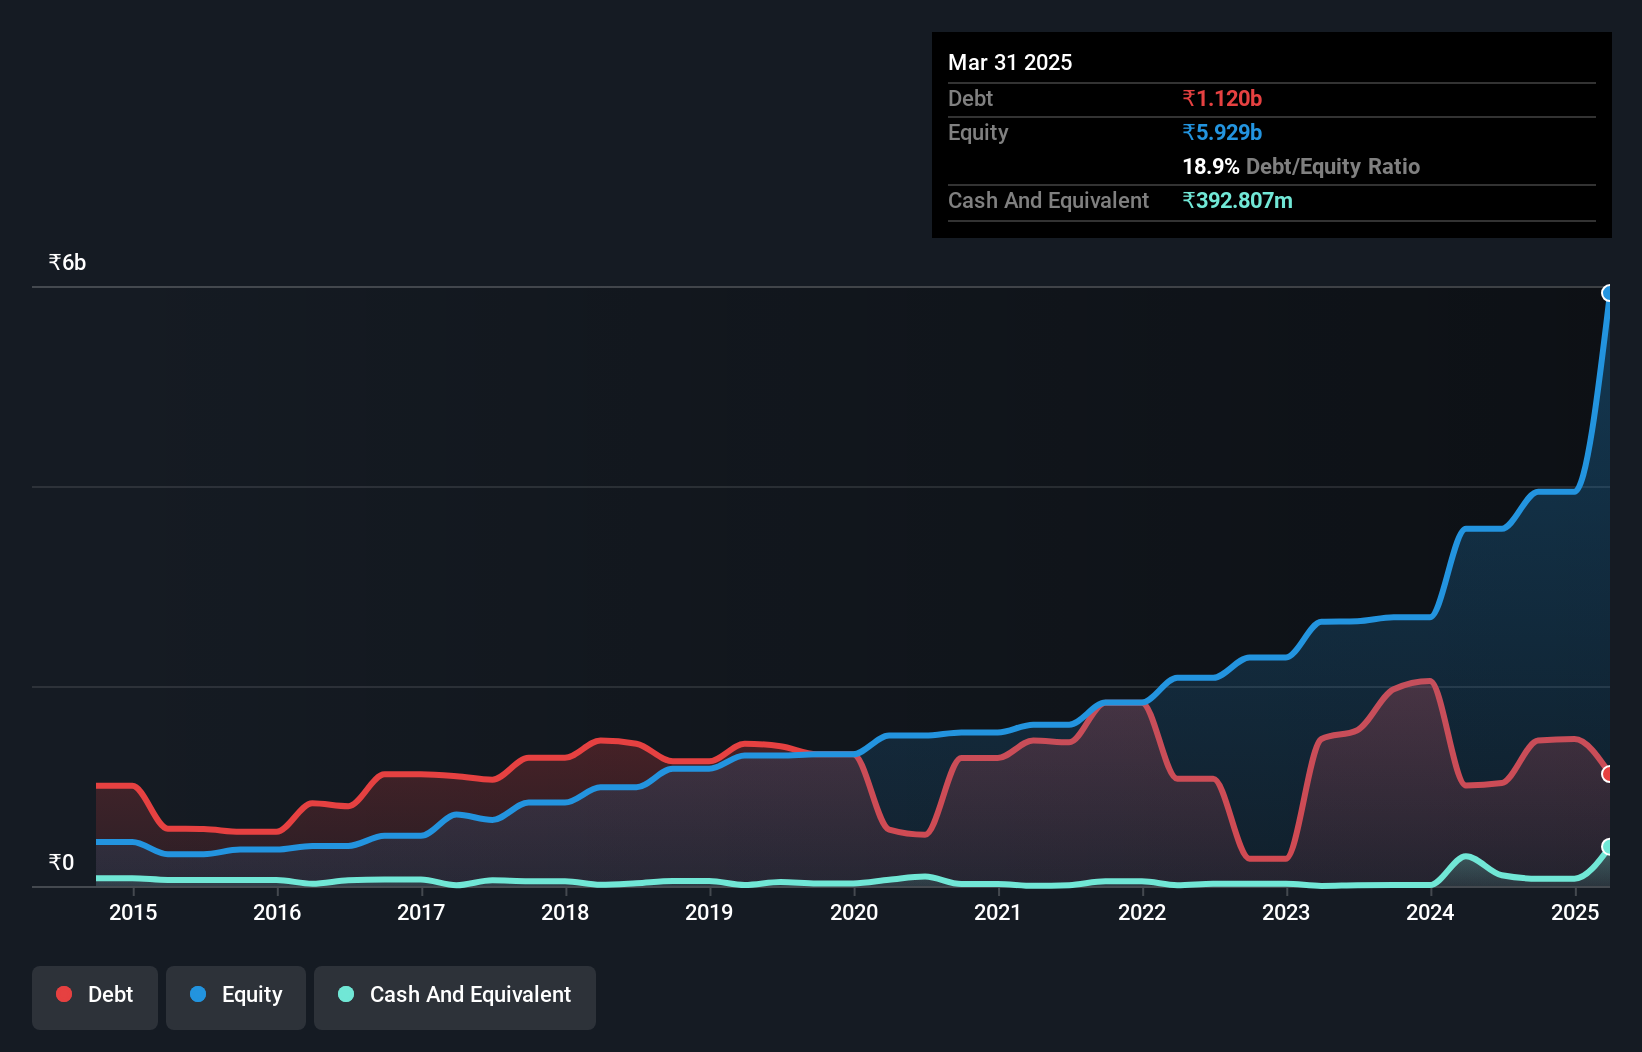Viewport: 1642px width, 1052px height.
Task: Click the ₹5.929b equity value
Action: click(1222, 132)
